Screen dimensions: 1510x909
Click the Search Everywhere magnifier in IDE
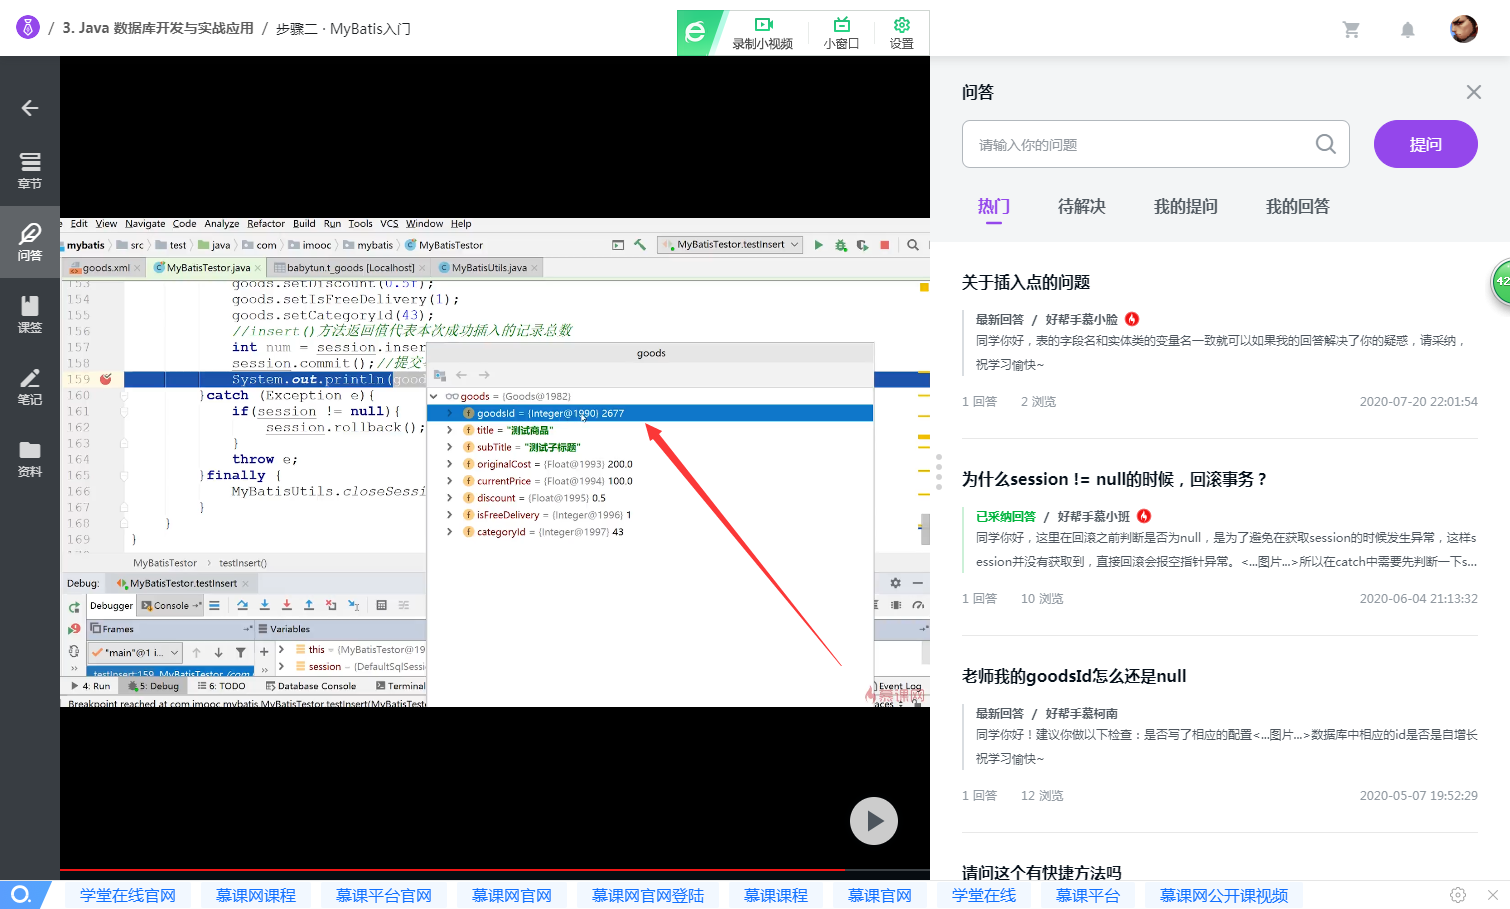click(x=913, y=245)
